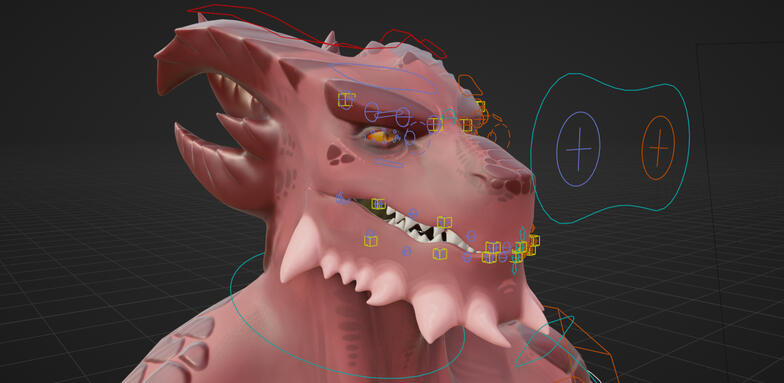
Task: Select the orange outlined control atop the head crest
Action: 470,85
